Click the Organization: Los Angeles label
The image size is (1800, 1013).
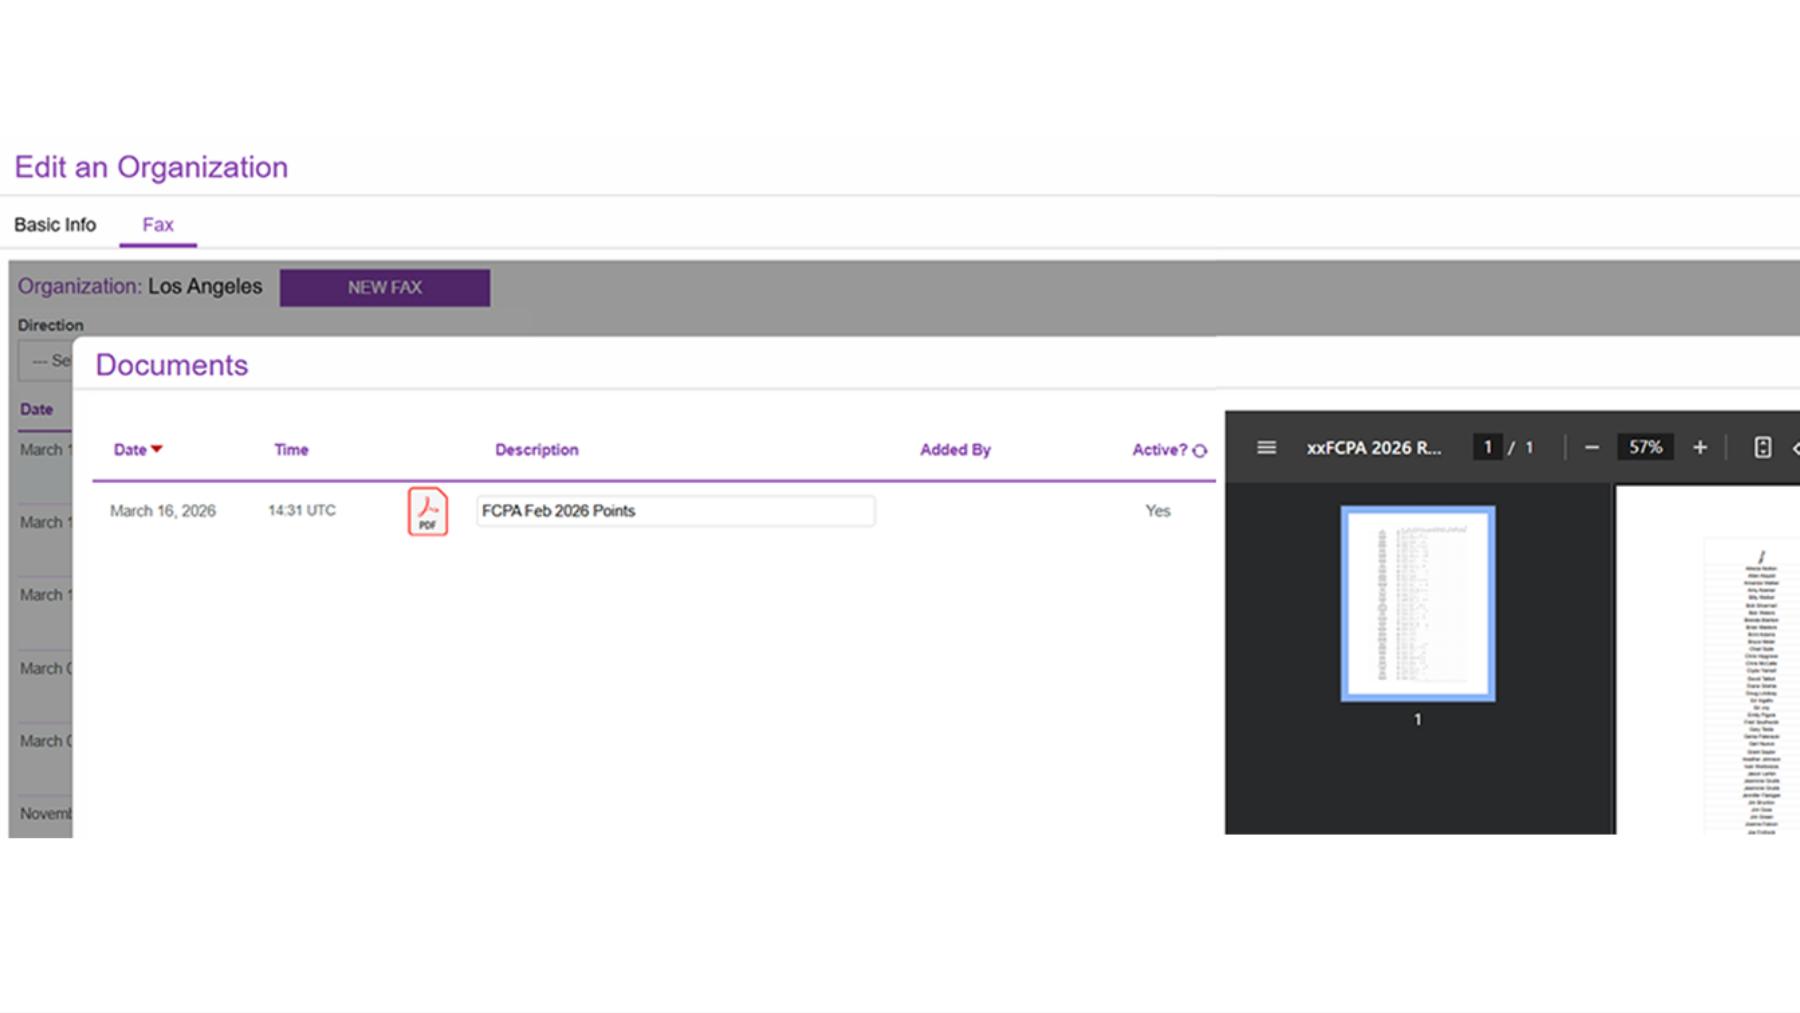(x=140, y=286)
